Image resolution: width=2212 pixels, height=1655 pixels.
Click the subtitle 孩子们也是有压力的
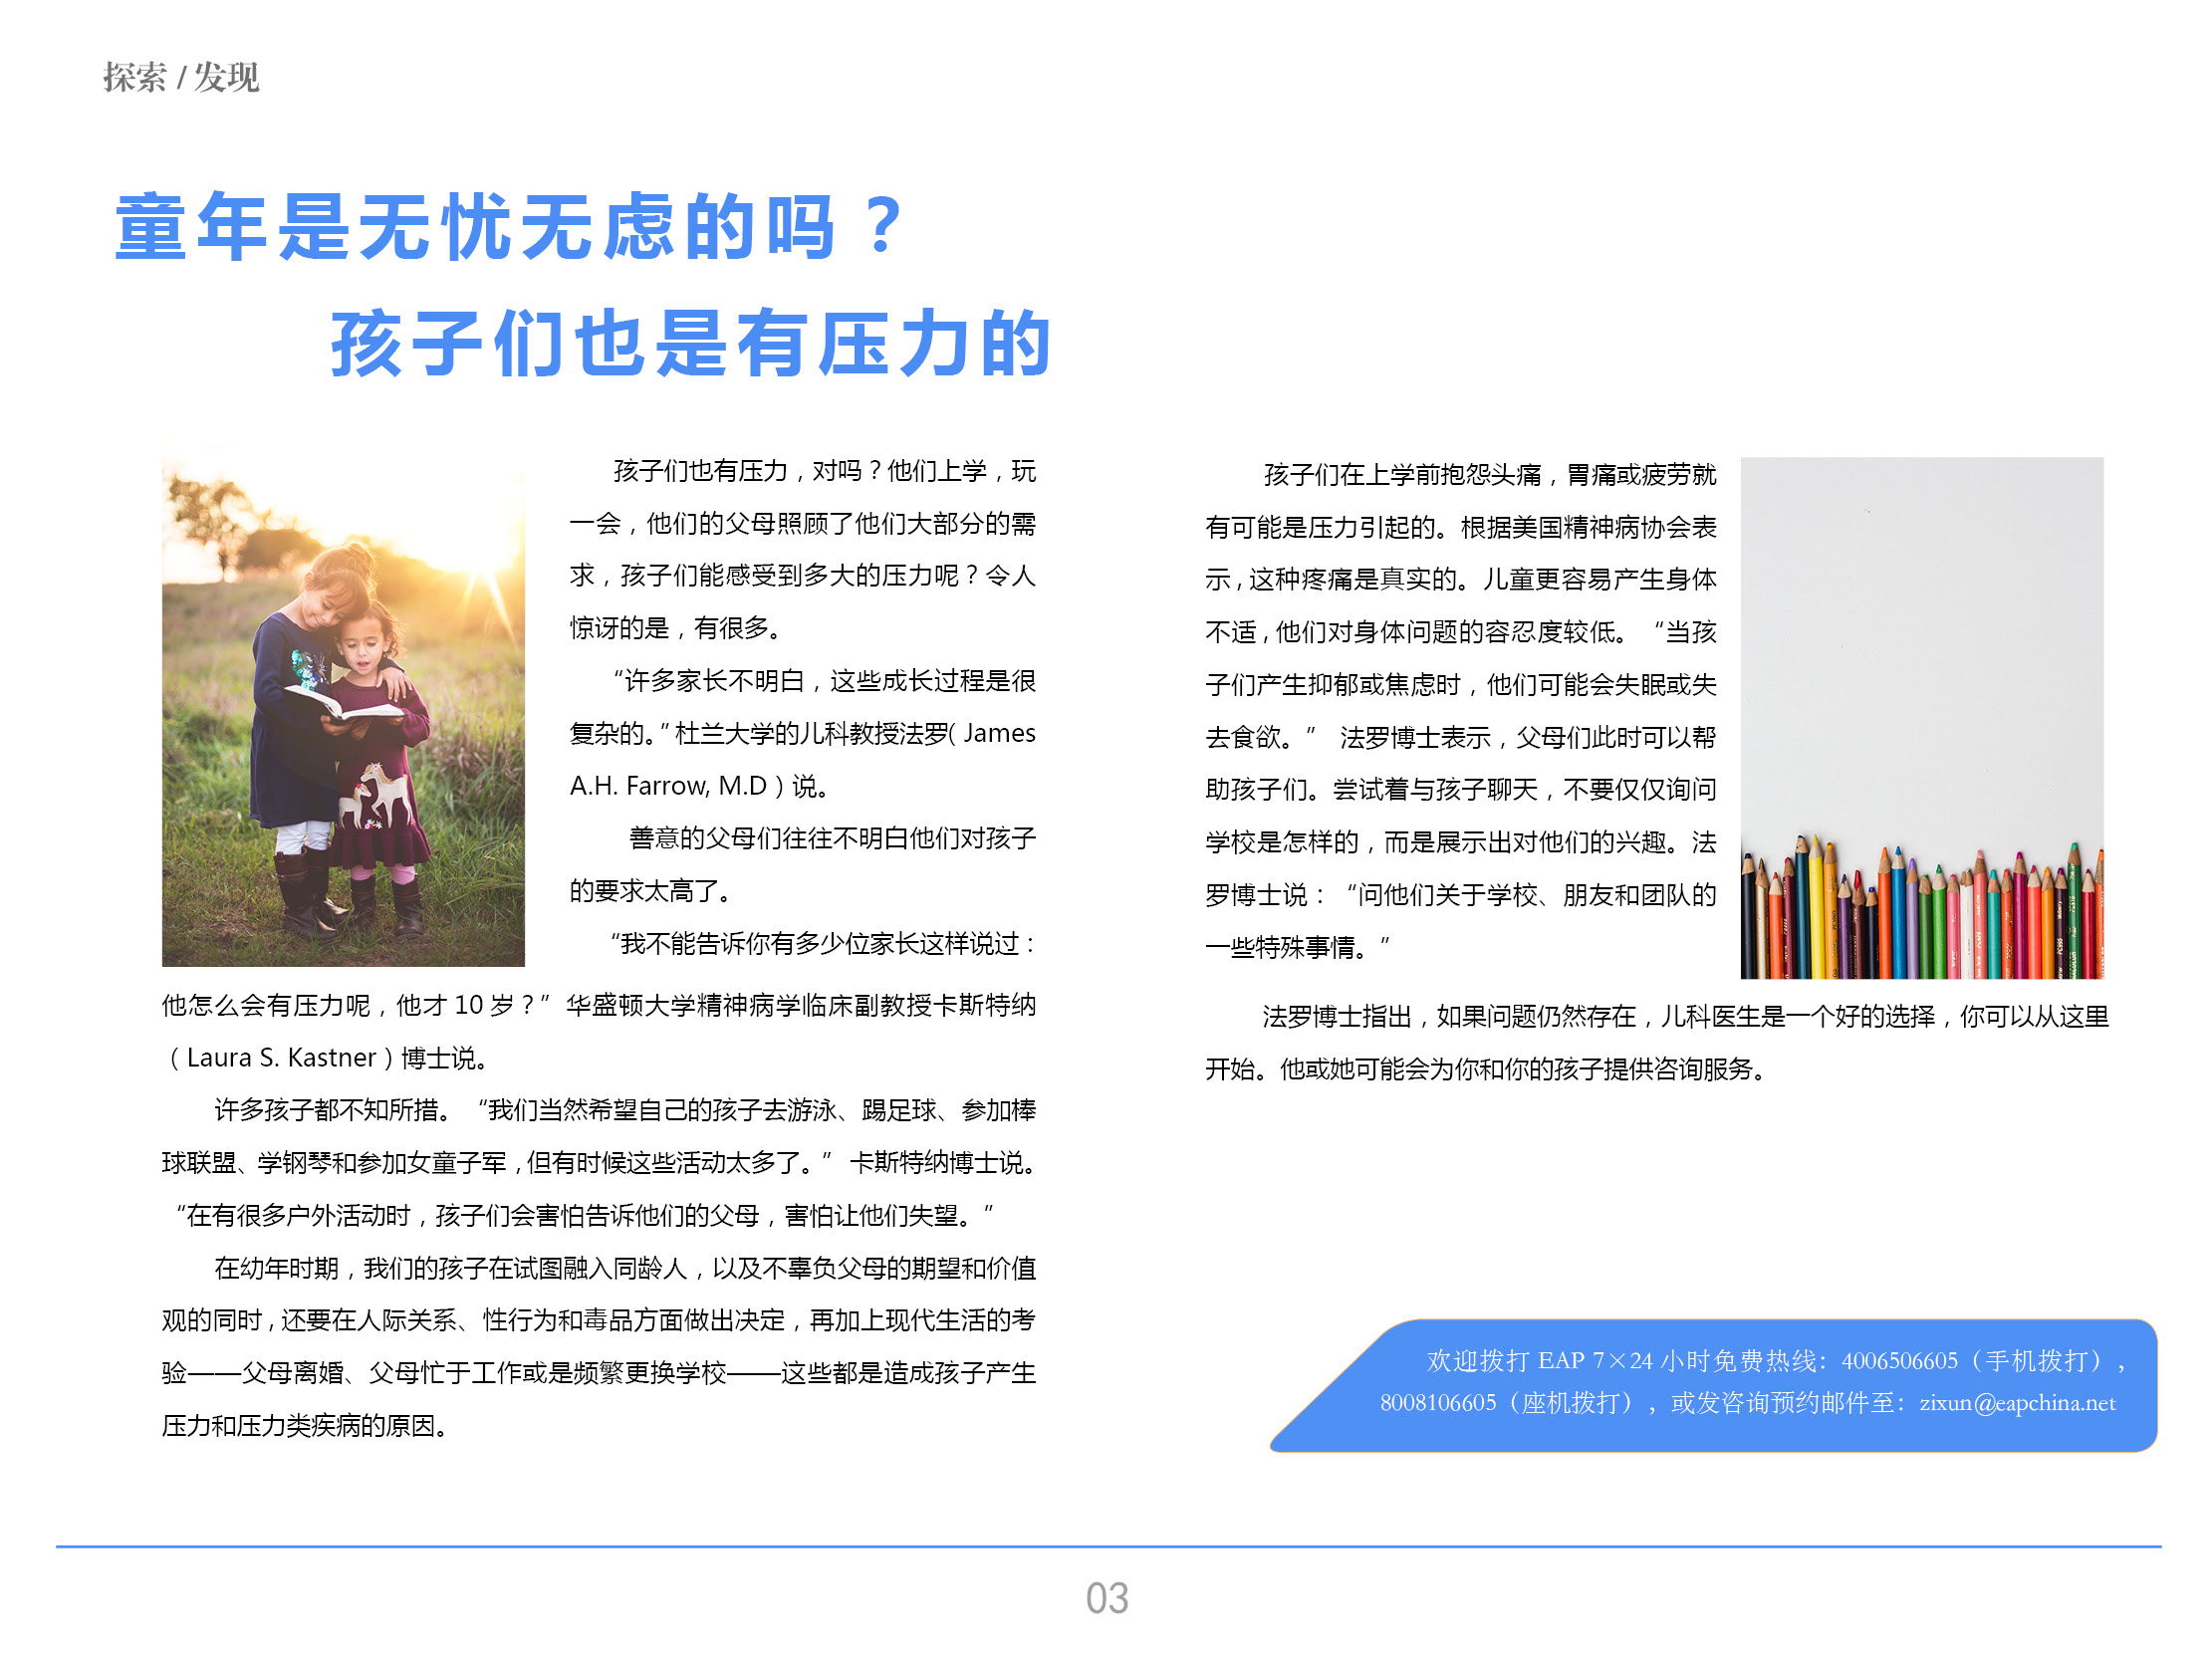[690, 344]
